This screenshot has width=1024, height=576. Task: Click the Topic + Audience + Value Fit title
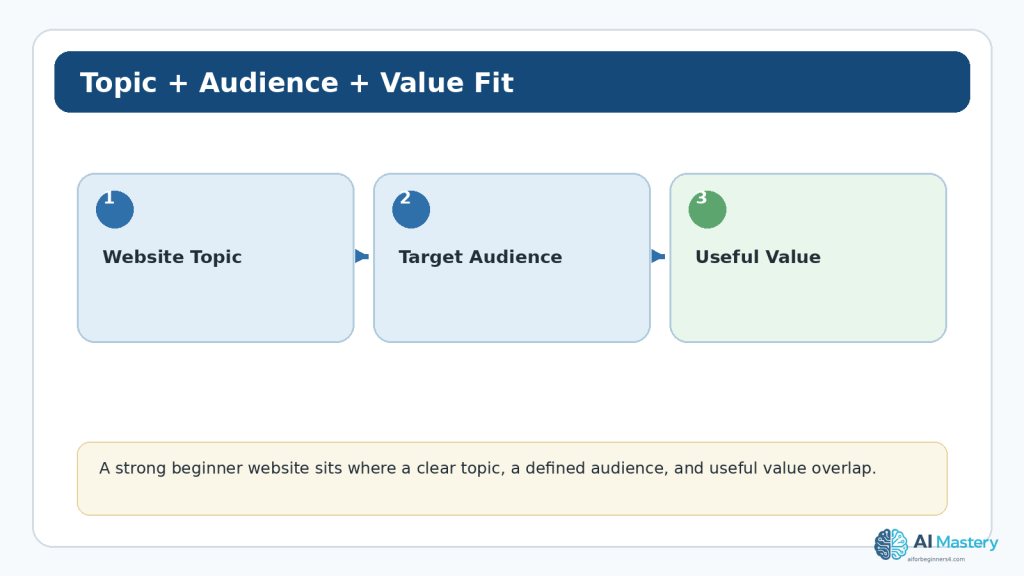(x=296, y=83)
